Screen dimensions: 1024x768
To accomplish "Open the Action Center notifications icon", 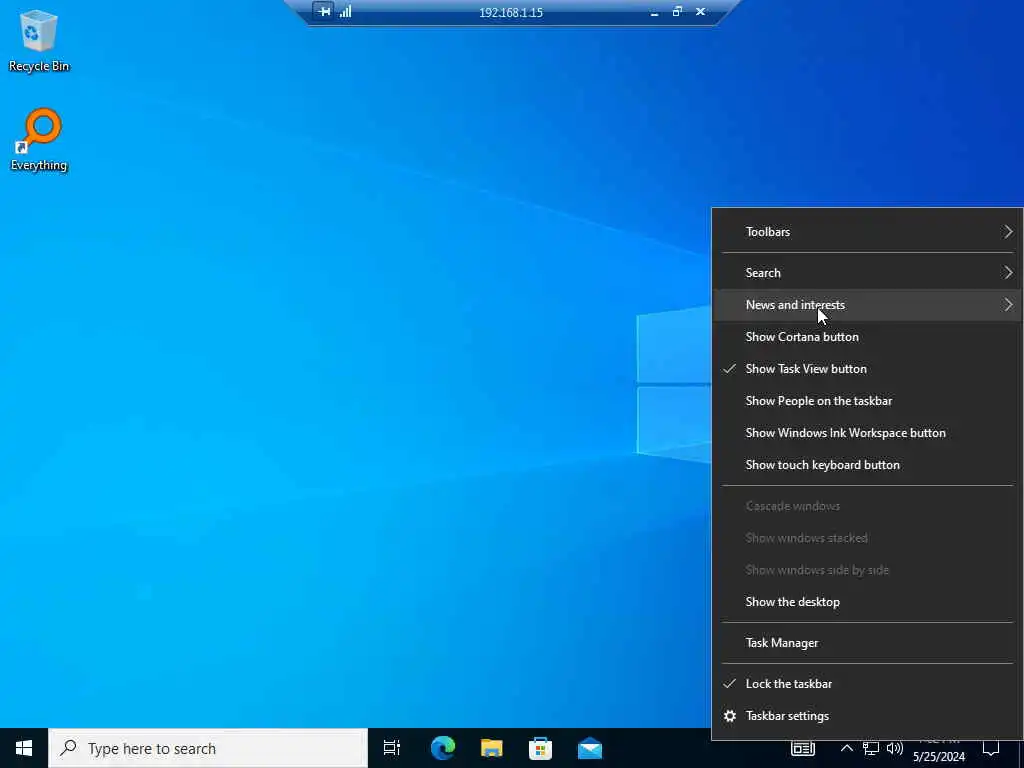I will point(991,748).
